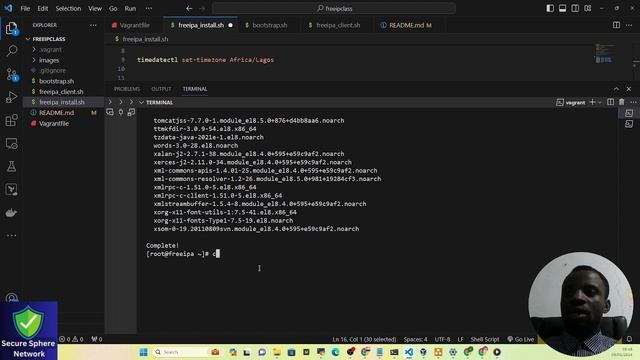Click the errors and warnings status counter
The height and width of the screenshot is (360, 640).
click(x=71, y=339)
